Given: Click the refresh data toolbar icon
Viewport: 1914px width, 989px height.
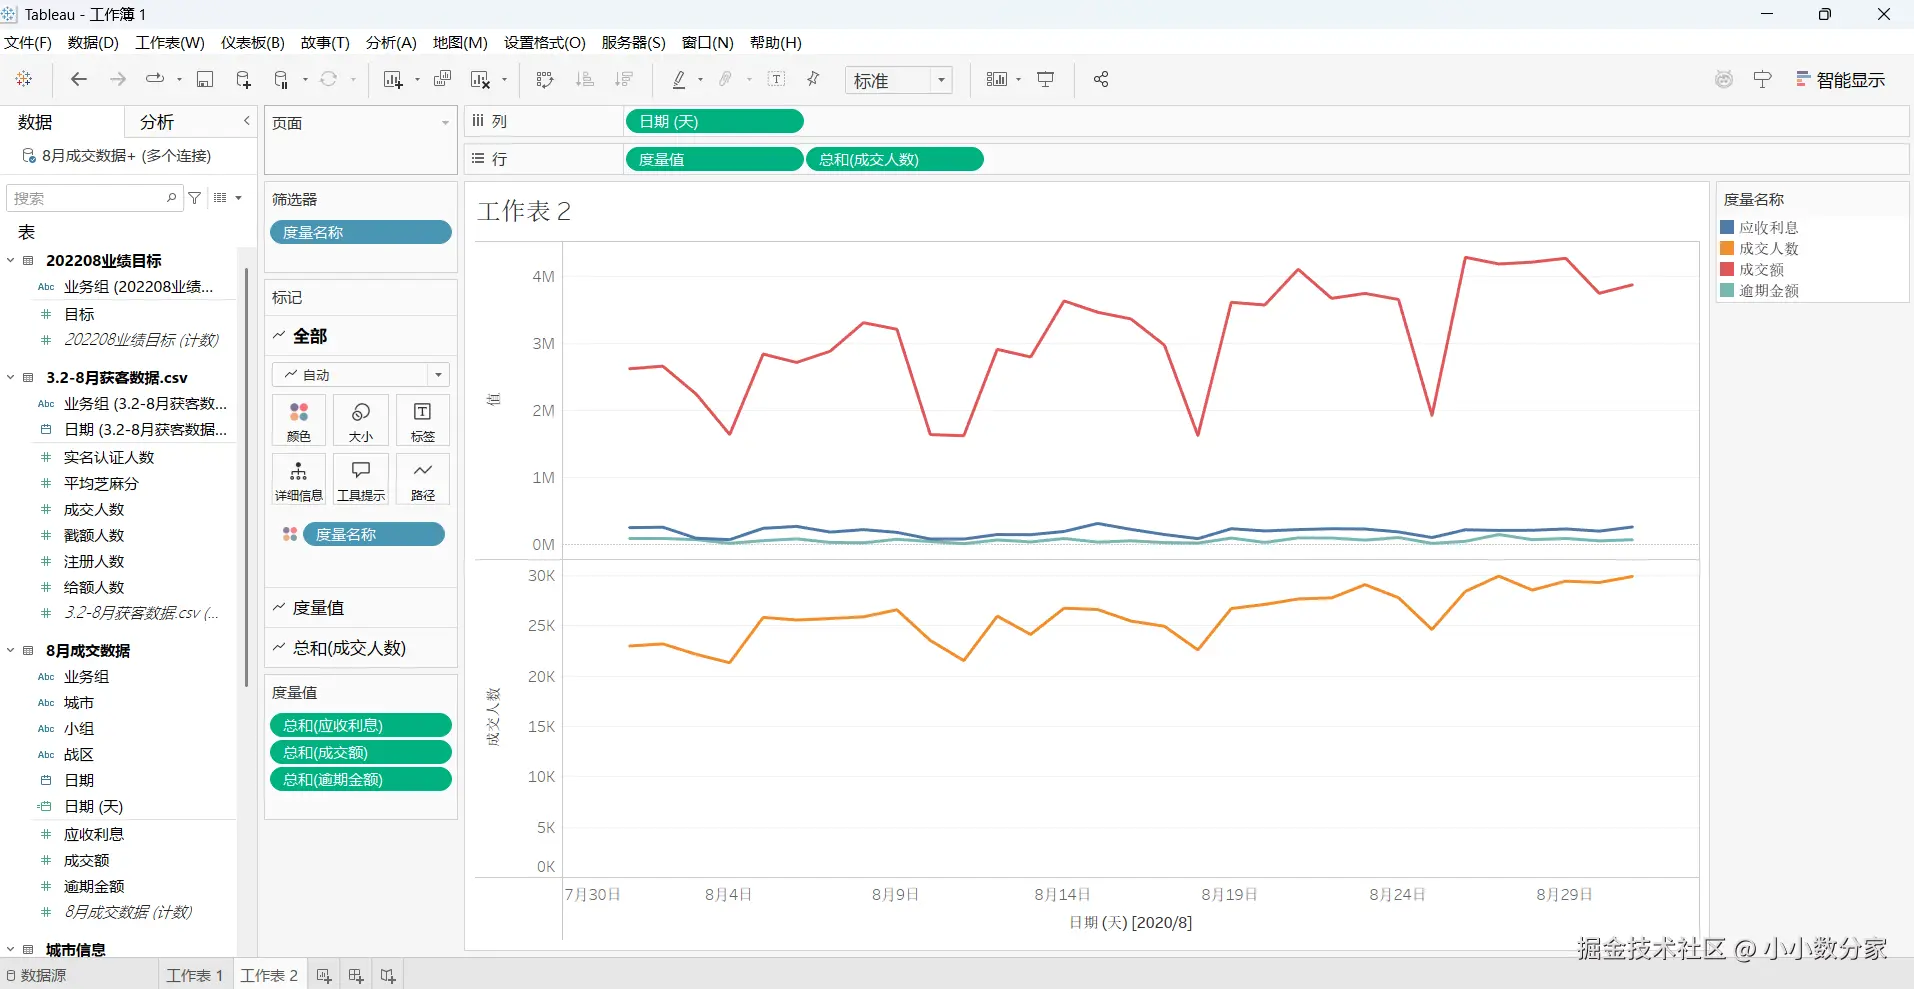Looking at the screenshot, I should (328, 79).
